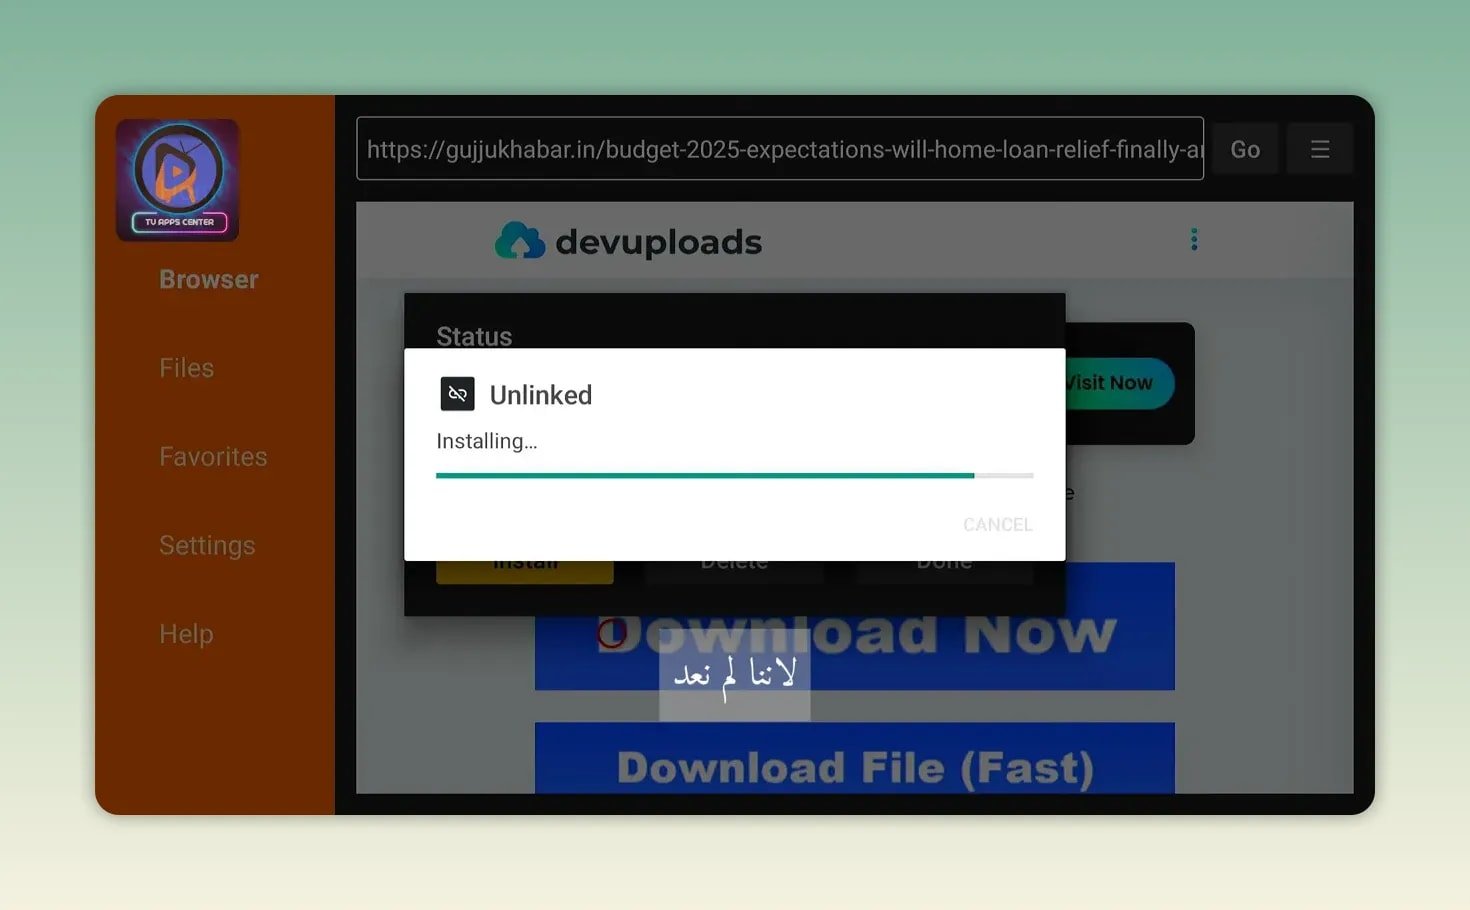Open Settings in the sidebar
Screen dimensions: 1470x910
[207, 545]
